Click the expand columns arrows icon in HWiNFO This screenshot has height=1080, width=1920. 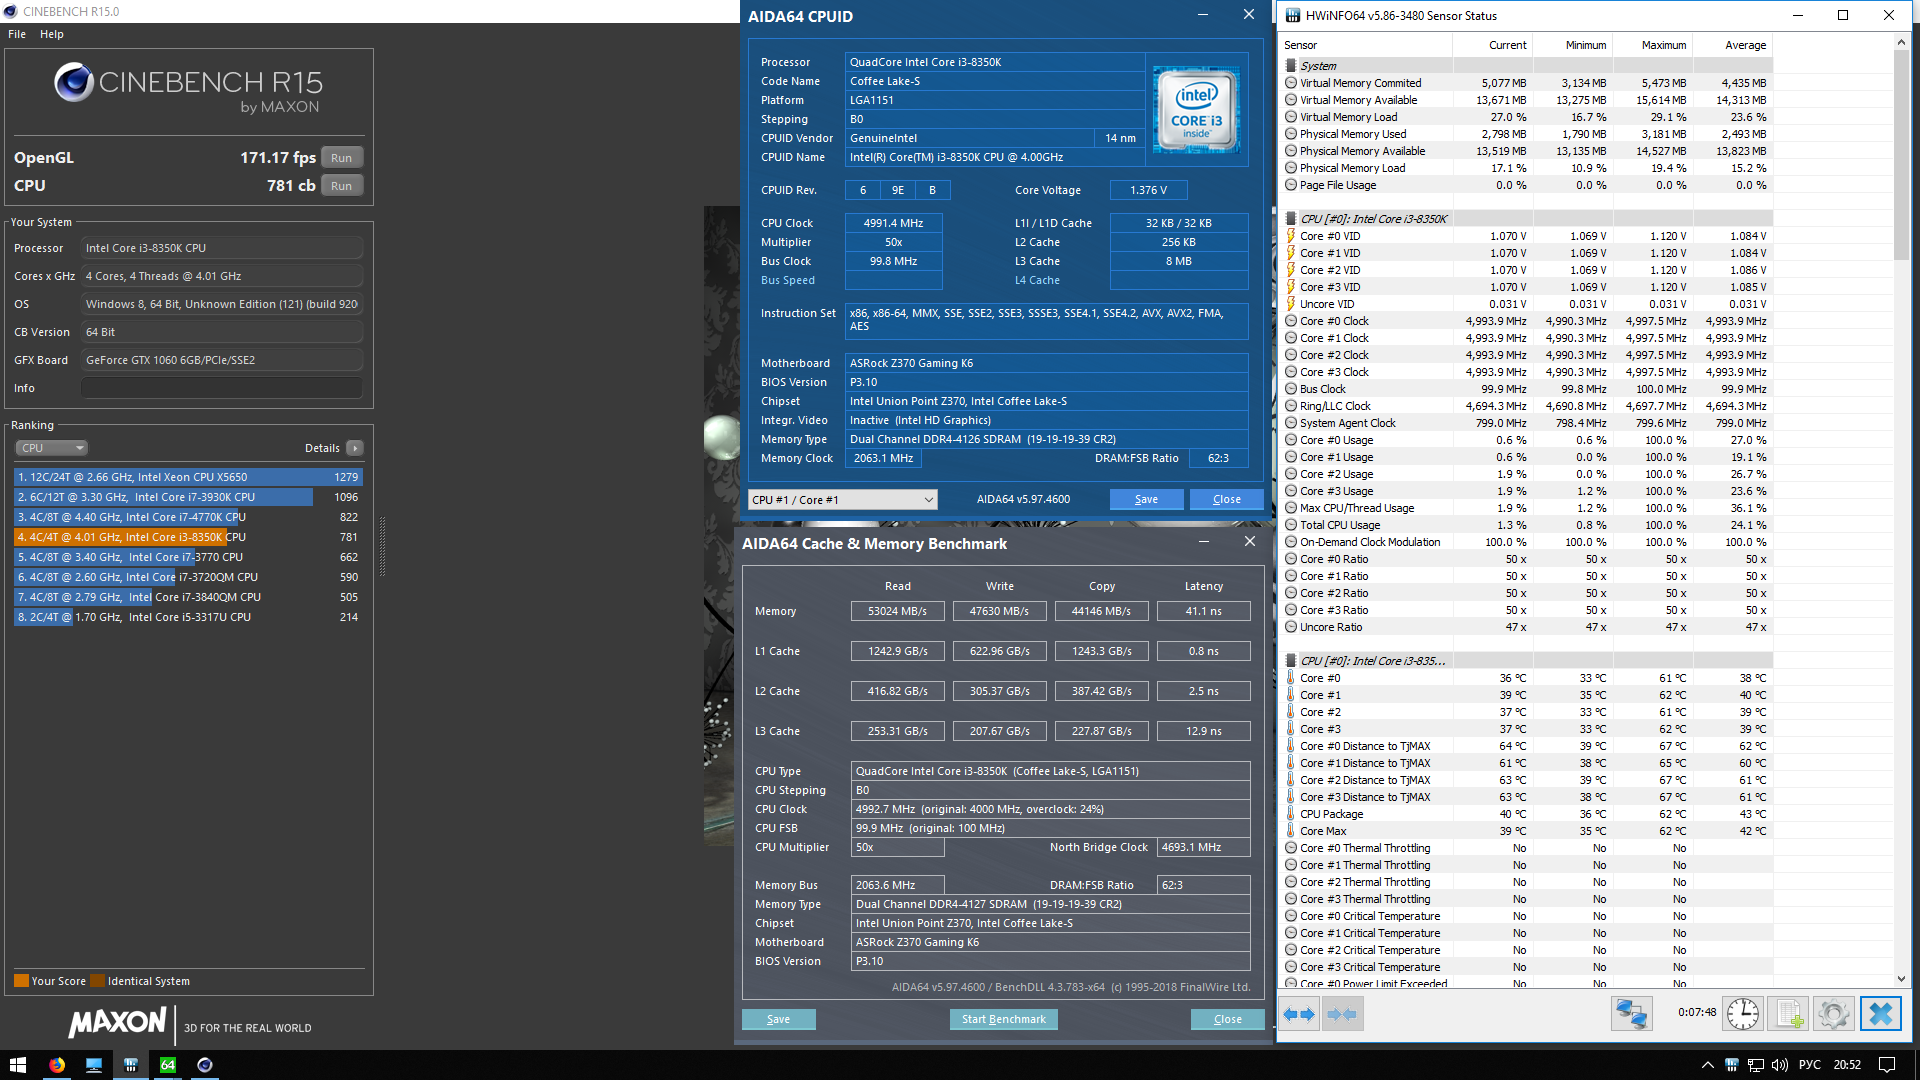(x=1299, y=1014)
